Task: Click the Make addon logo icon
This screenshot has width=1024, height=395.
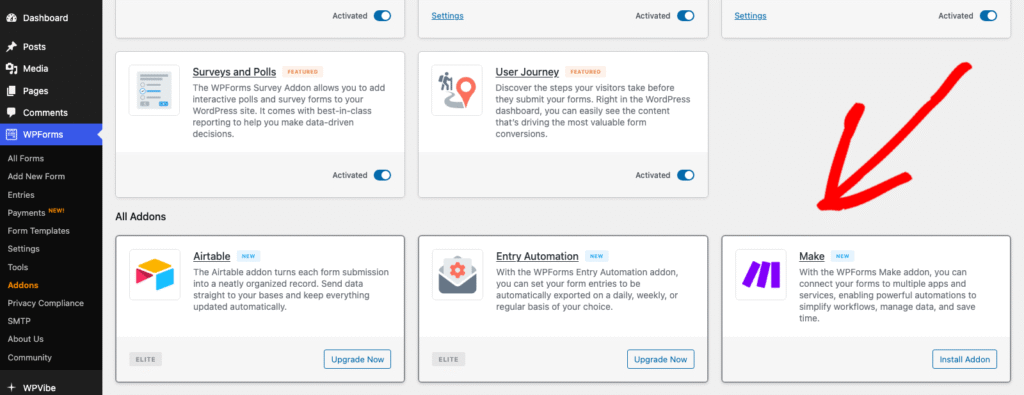Action: [x=761, y=274]
